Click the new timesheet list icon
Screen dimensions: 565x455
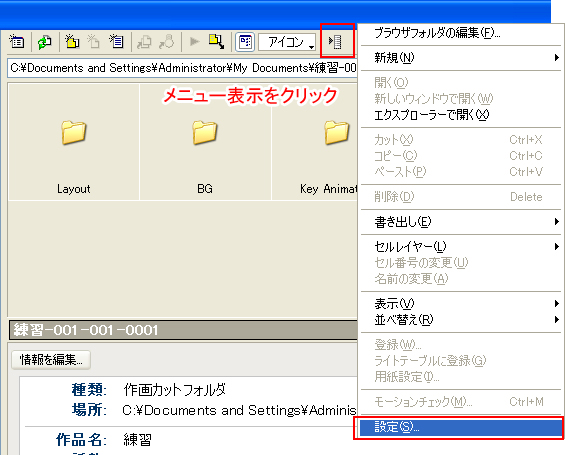tap(116, 42)
